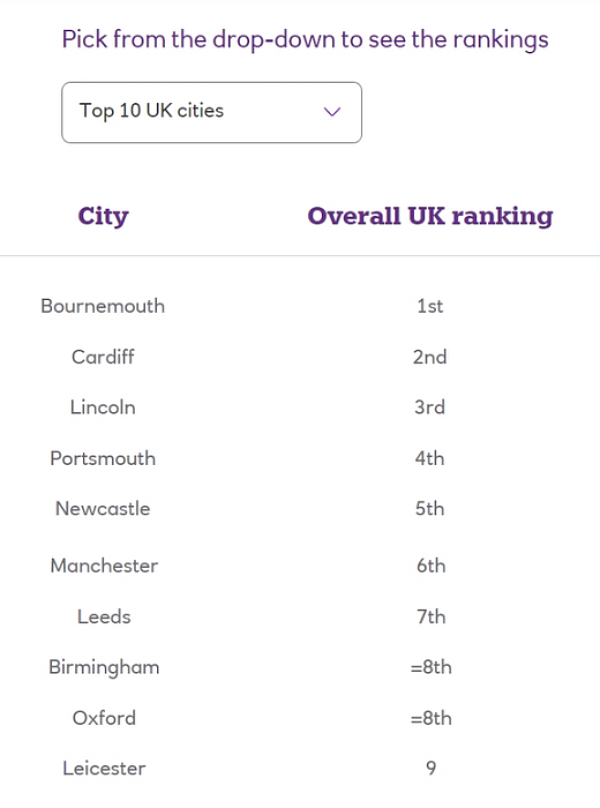
Task: Click the 1st ranking value
Action: (x=430, y=306)
